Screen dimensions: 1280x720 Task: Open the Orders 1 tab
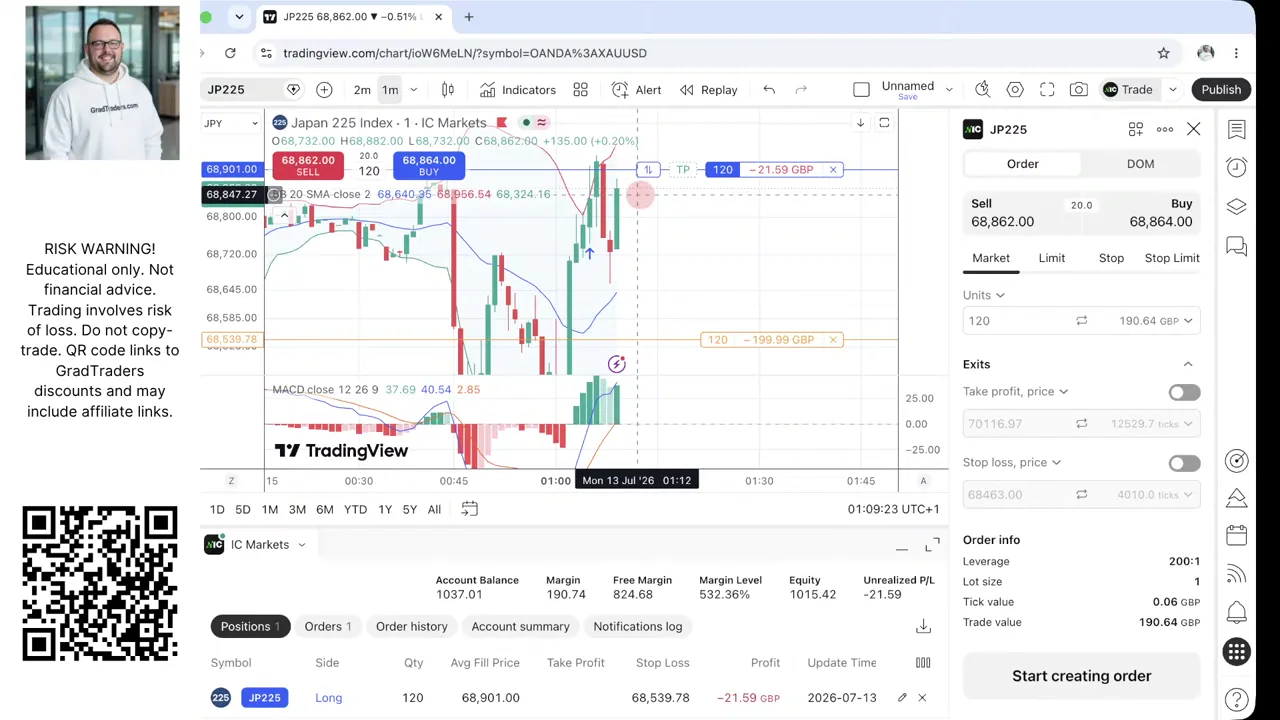(x=328, y=626)
